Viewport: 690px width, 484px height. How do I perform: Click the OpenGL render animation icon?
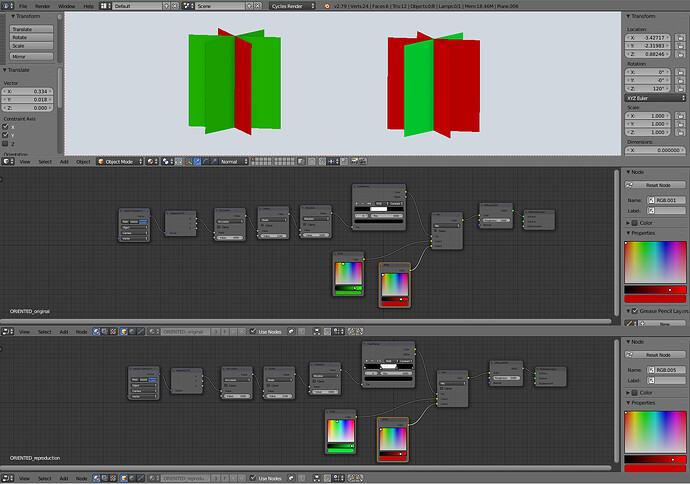click(x=363, y=161)
